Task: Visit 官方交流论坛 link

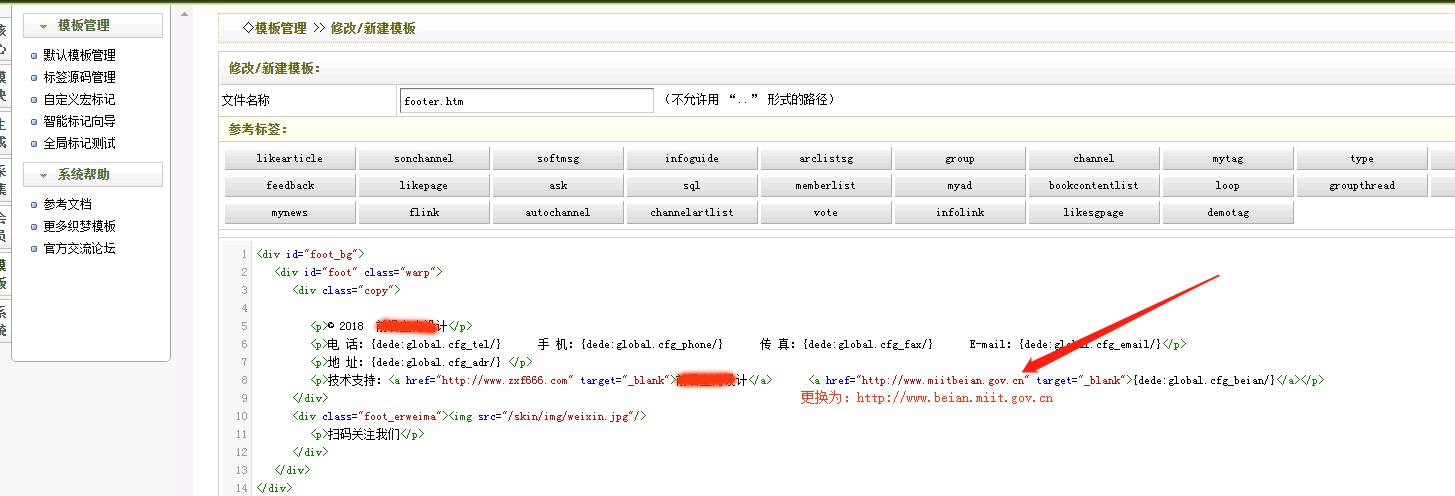Action: click(x=79, y=249)
